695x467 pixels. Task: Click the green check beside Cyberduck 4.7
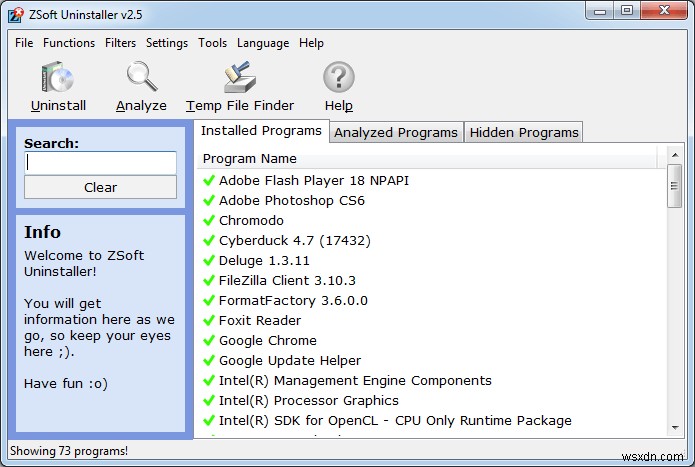coord(209,240)
